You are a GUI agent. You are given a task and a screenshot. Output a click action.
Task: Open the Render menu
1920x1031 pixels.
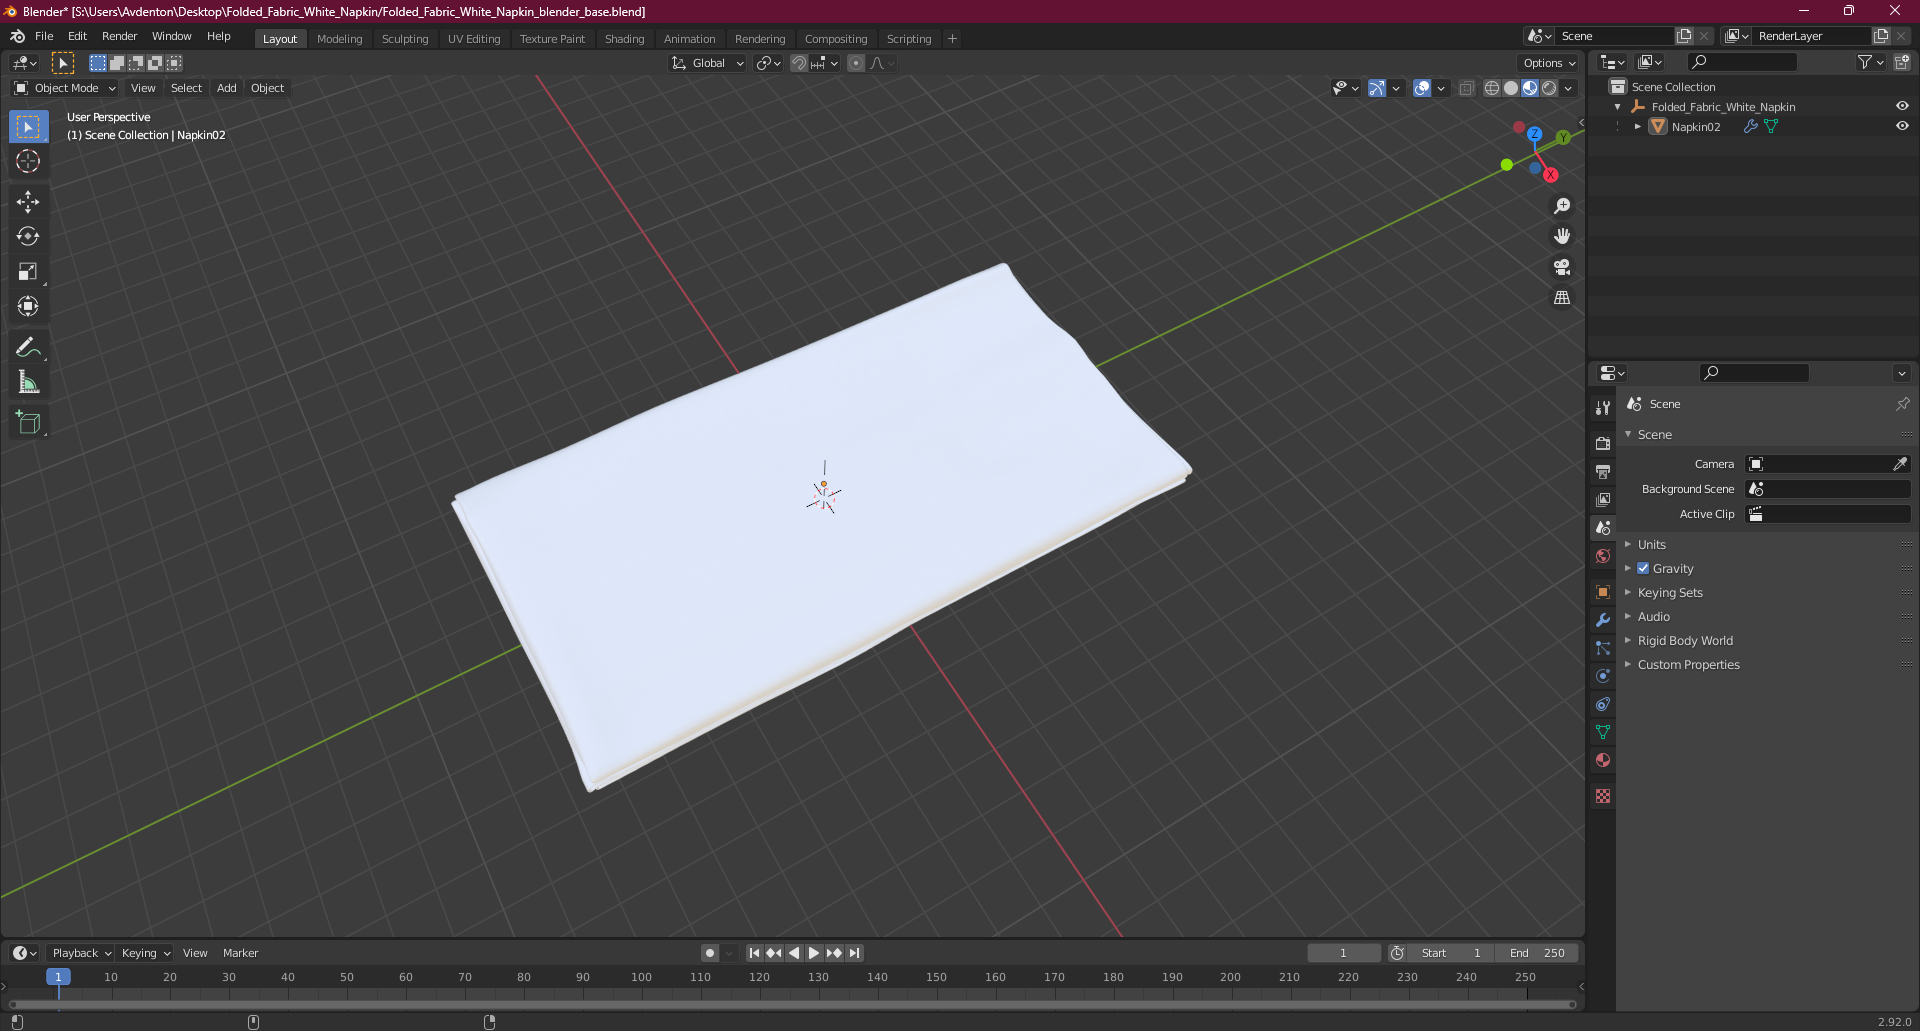click(120, 36)
